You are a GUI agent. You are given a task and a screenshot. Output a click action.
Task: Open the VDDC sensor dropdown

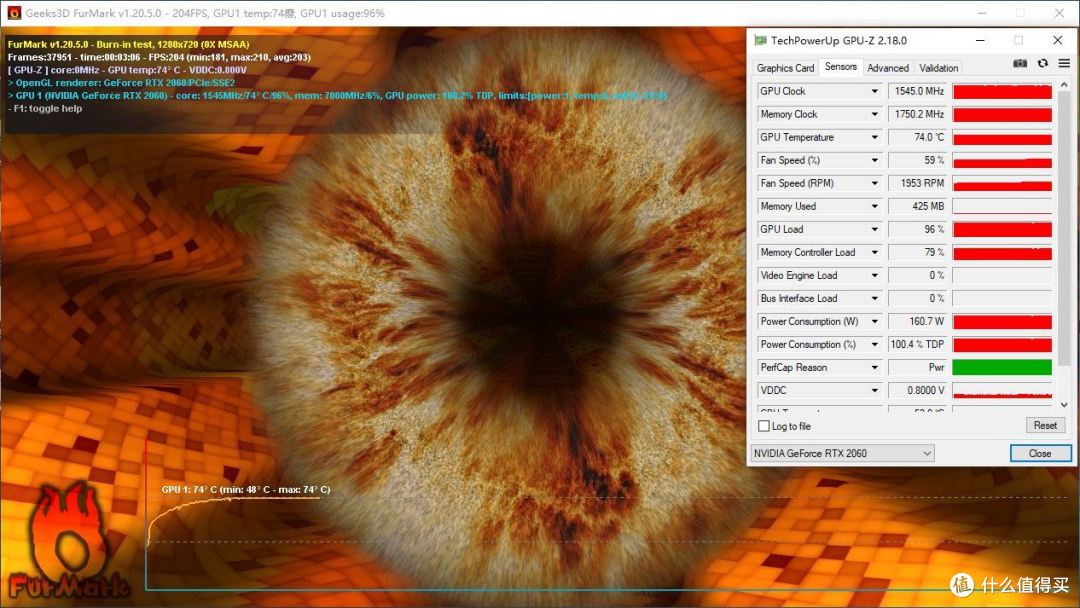[874, 390]
